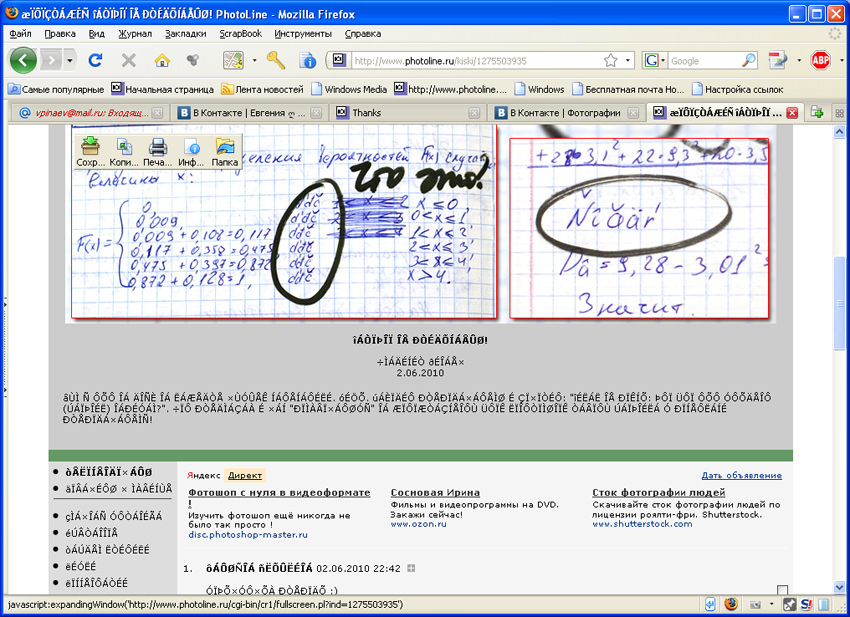Open the Инструменты menu
This screenshot has height=617, width=850.
tap(303, 34)
